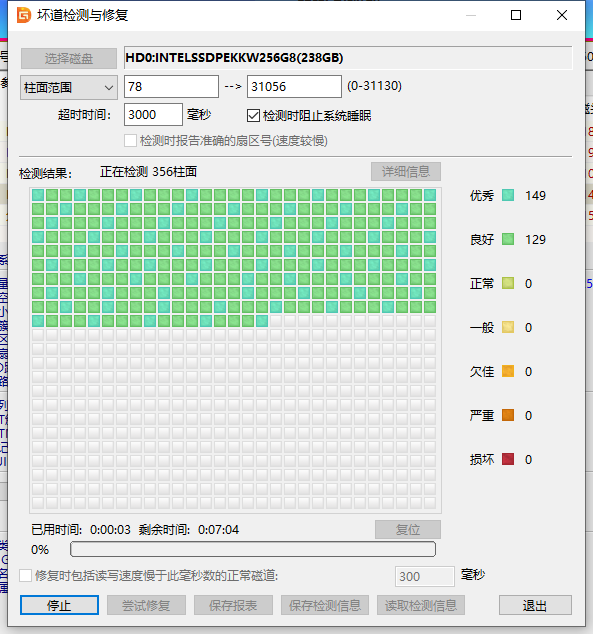Click the 停止 button

[x=59, y=605]
